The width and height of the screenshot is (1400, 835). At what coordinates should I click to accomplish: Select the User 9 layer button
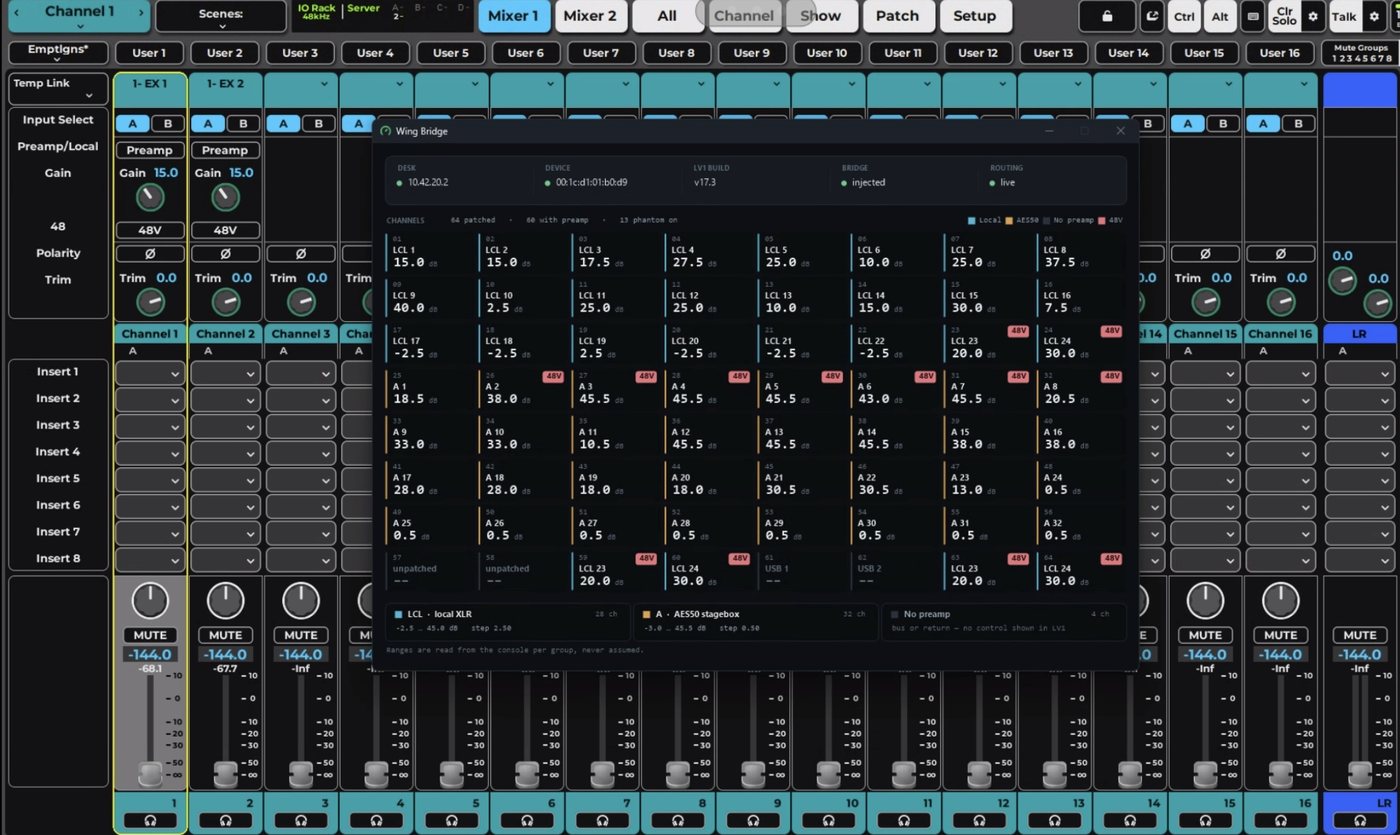(752, 53)
